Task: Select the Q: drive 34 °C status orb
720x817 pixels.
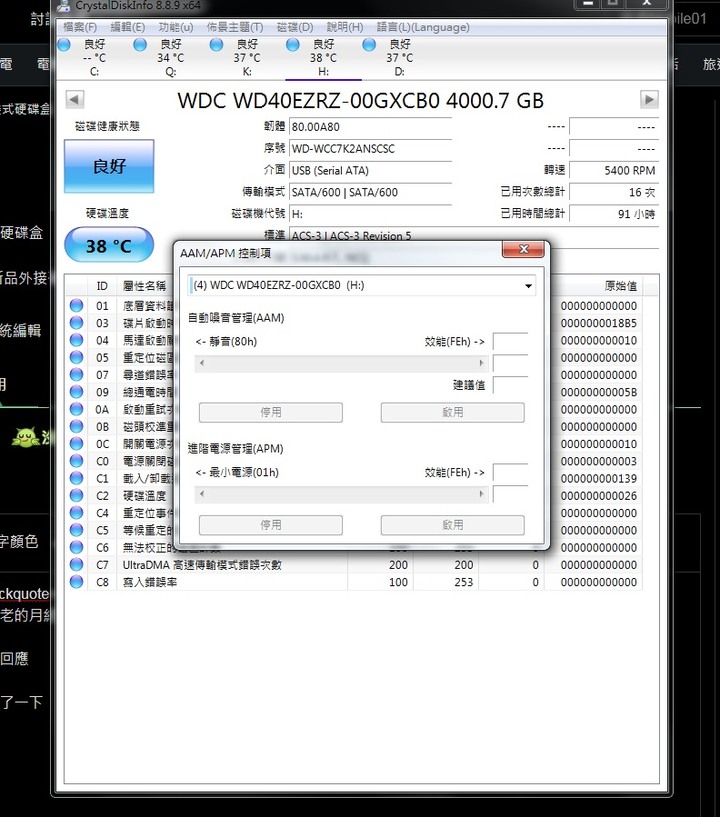Action: [140, 45]
